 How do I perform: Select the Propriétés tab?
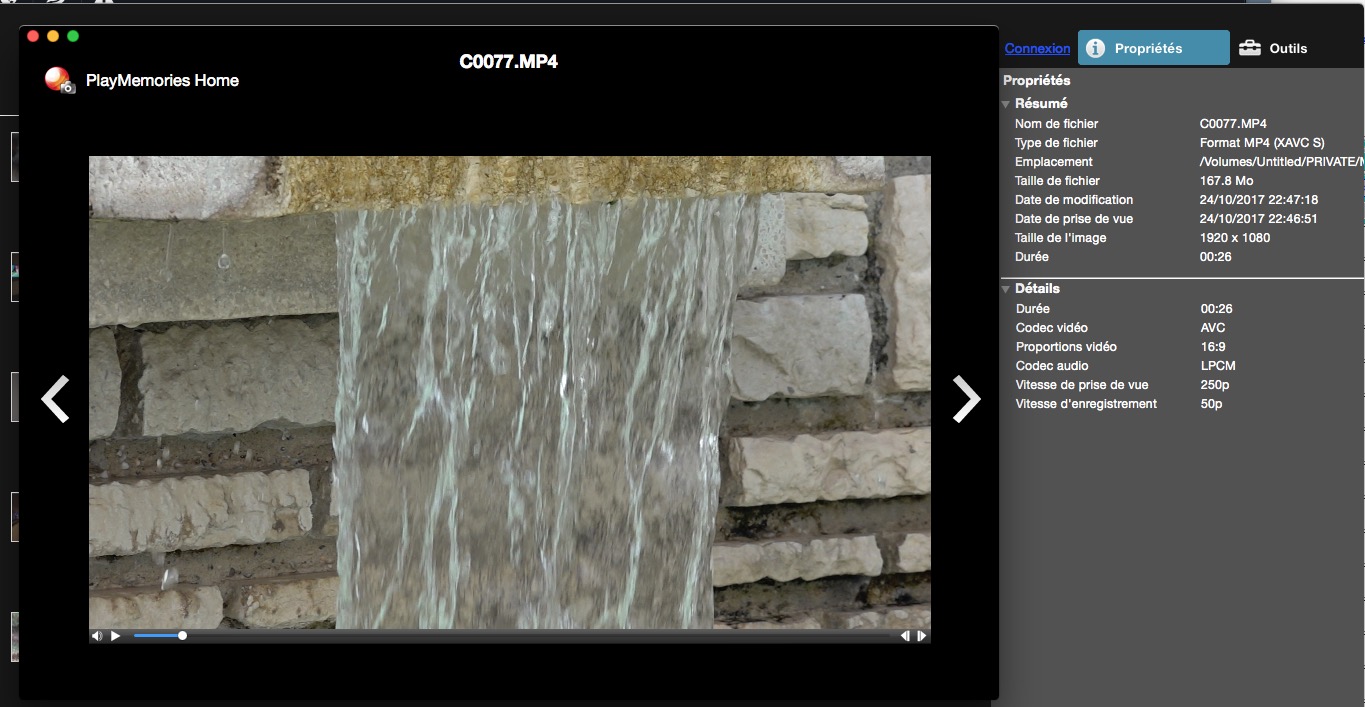click(x=1153, y=48)
